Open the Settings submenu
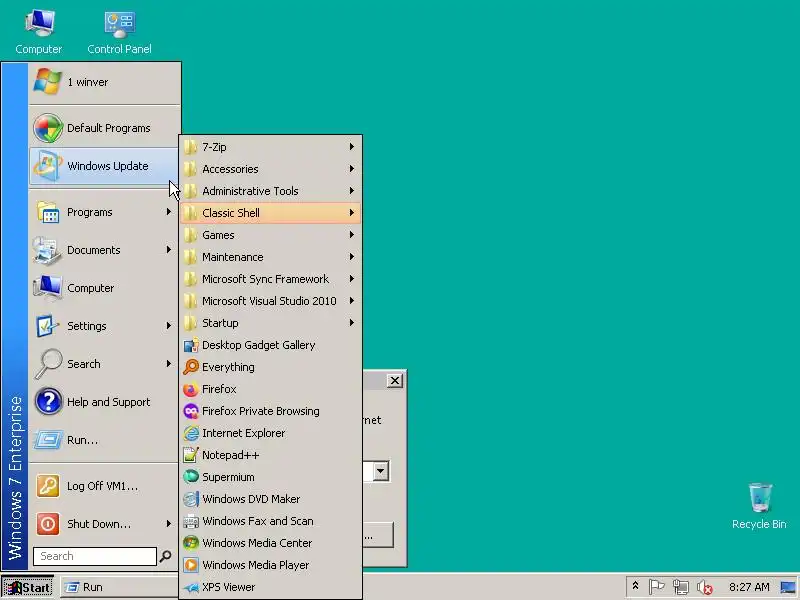The width and height of the screenshot is (800, 600). pos(104,326)
